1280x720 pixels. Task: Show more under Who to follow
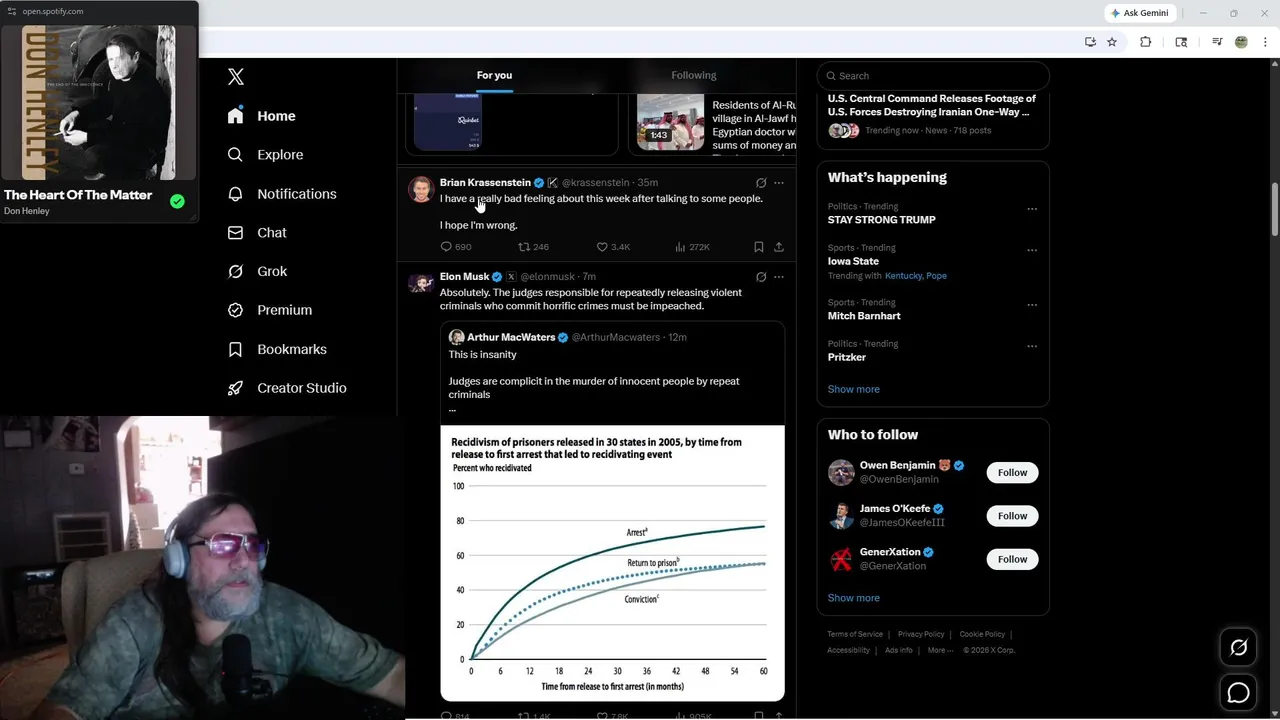click(x=854, y=598)
